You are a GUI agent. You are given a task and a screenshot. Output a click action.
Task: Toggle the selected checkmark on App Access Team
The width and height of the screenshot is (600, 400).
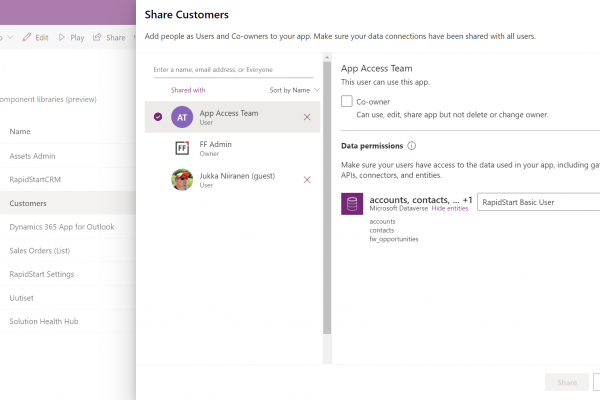(158, 117)
